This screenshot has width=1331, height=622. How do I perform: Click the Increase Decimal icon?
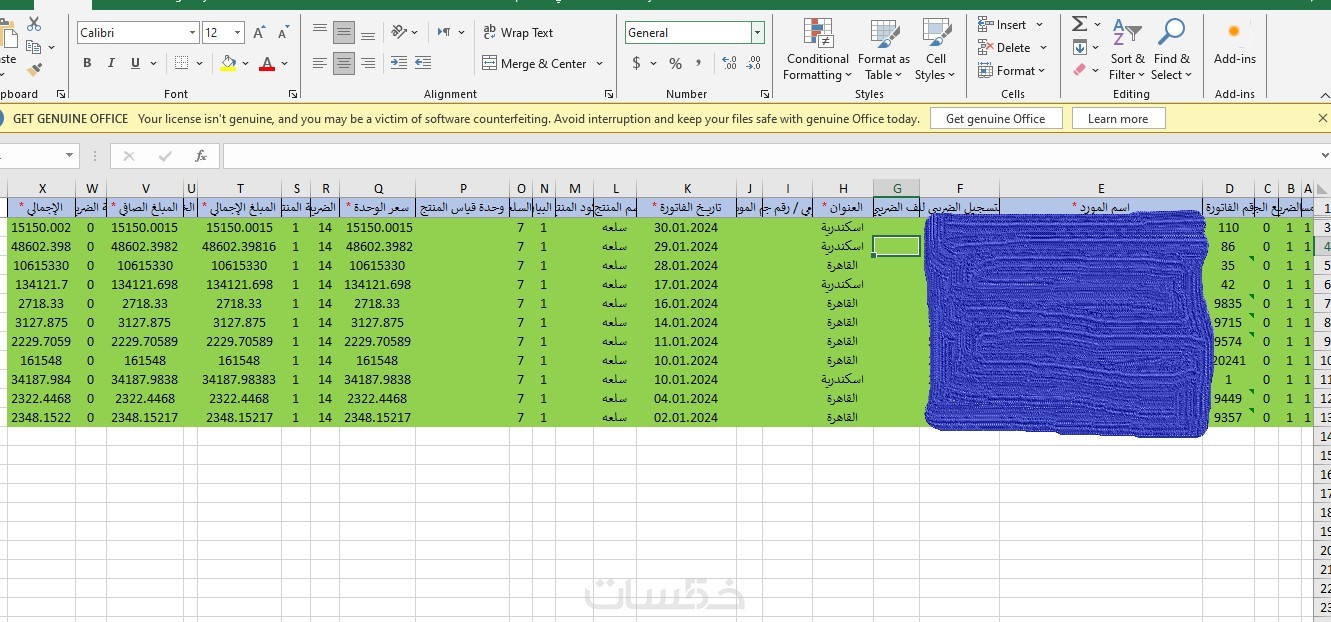729,63
